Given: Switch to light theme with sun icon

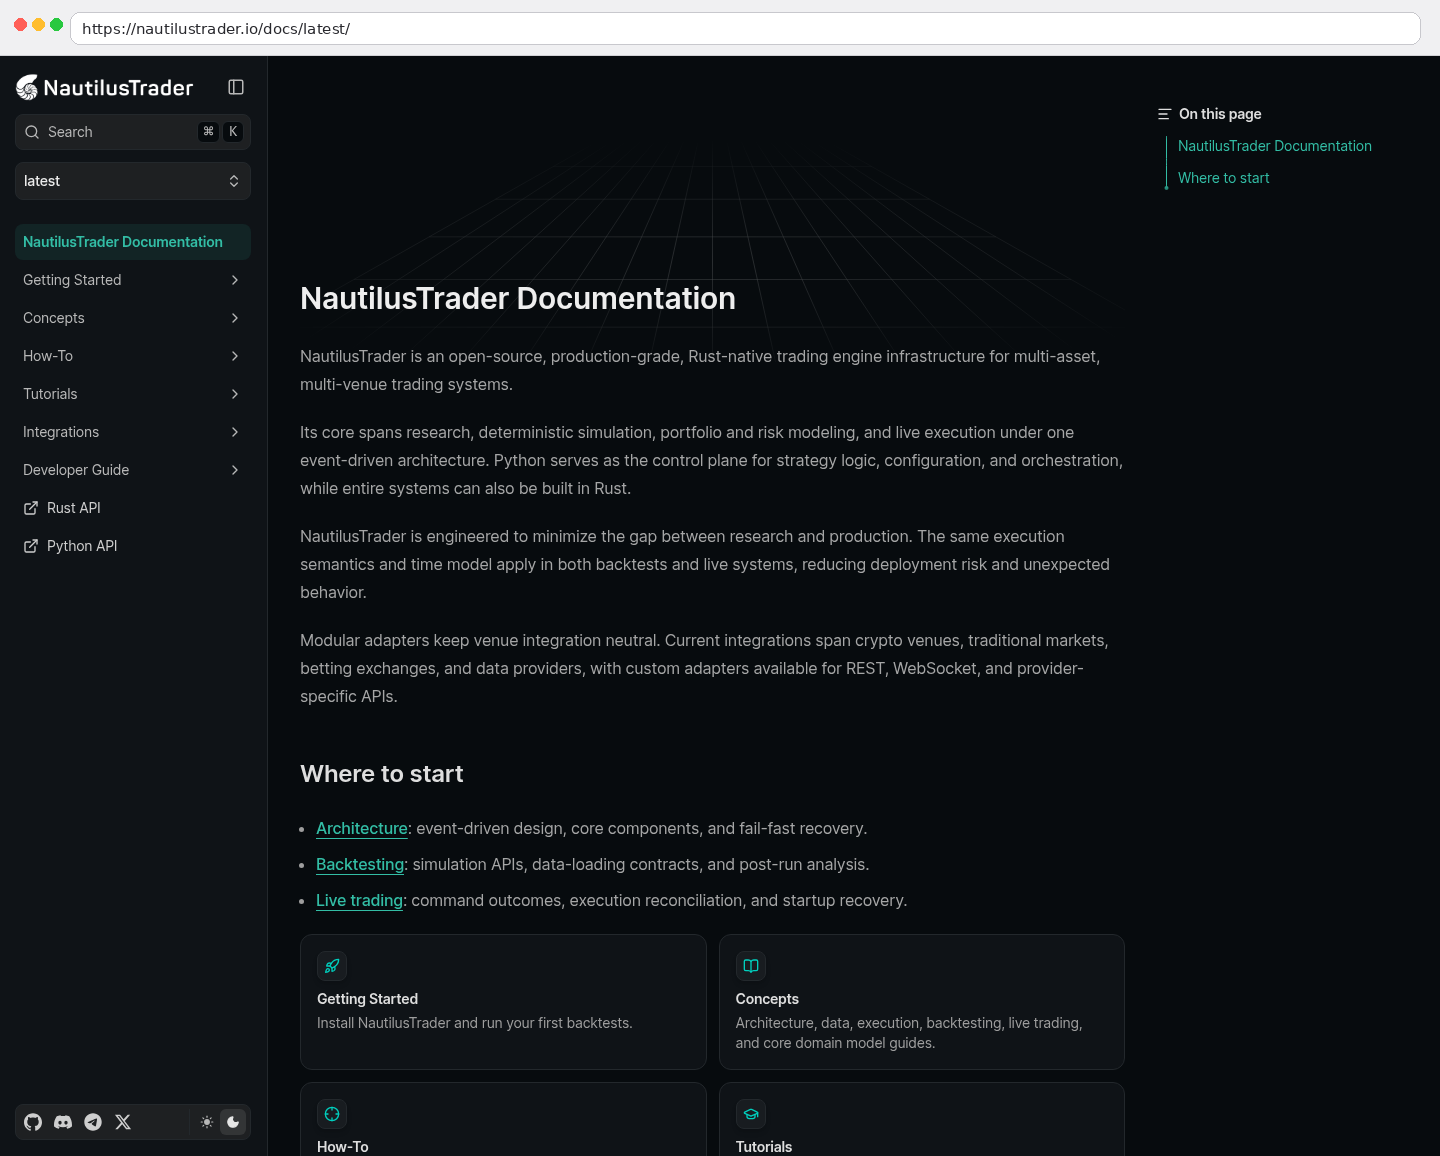Looking at the screenshot, I should (207, 1122).
